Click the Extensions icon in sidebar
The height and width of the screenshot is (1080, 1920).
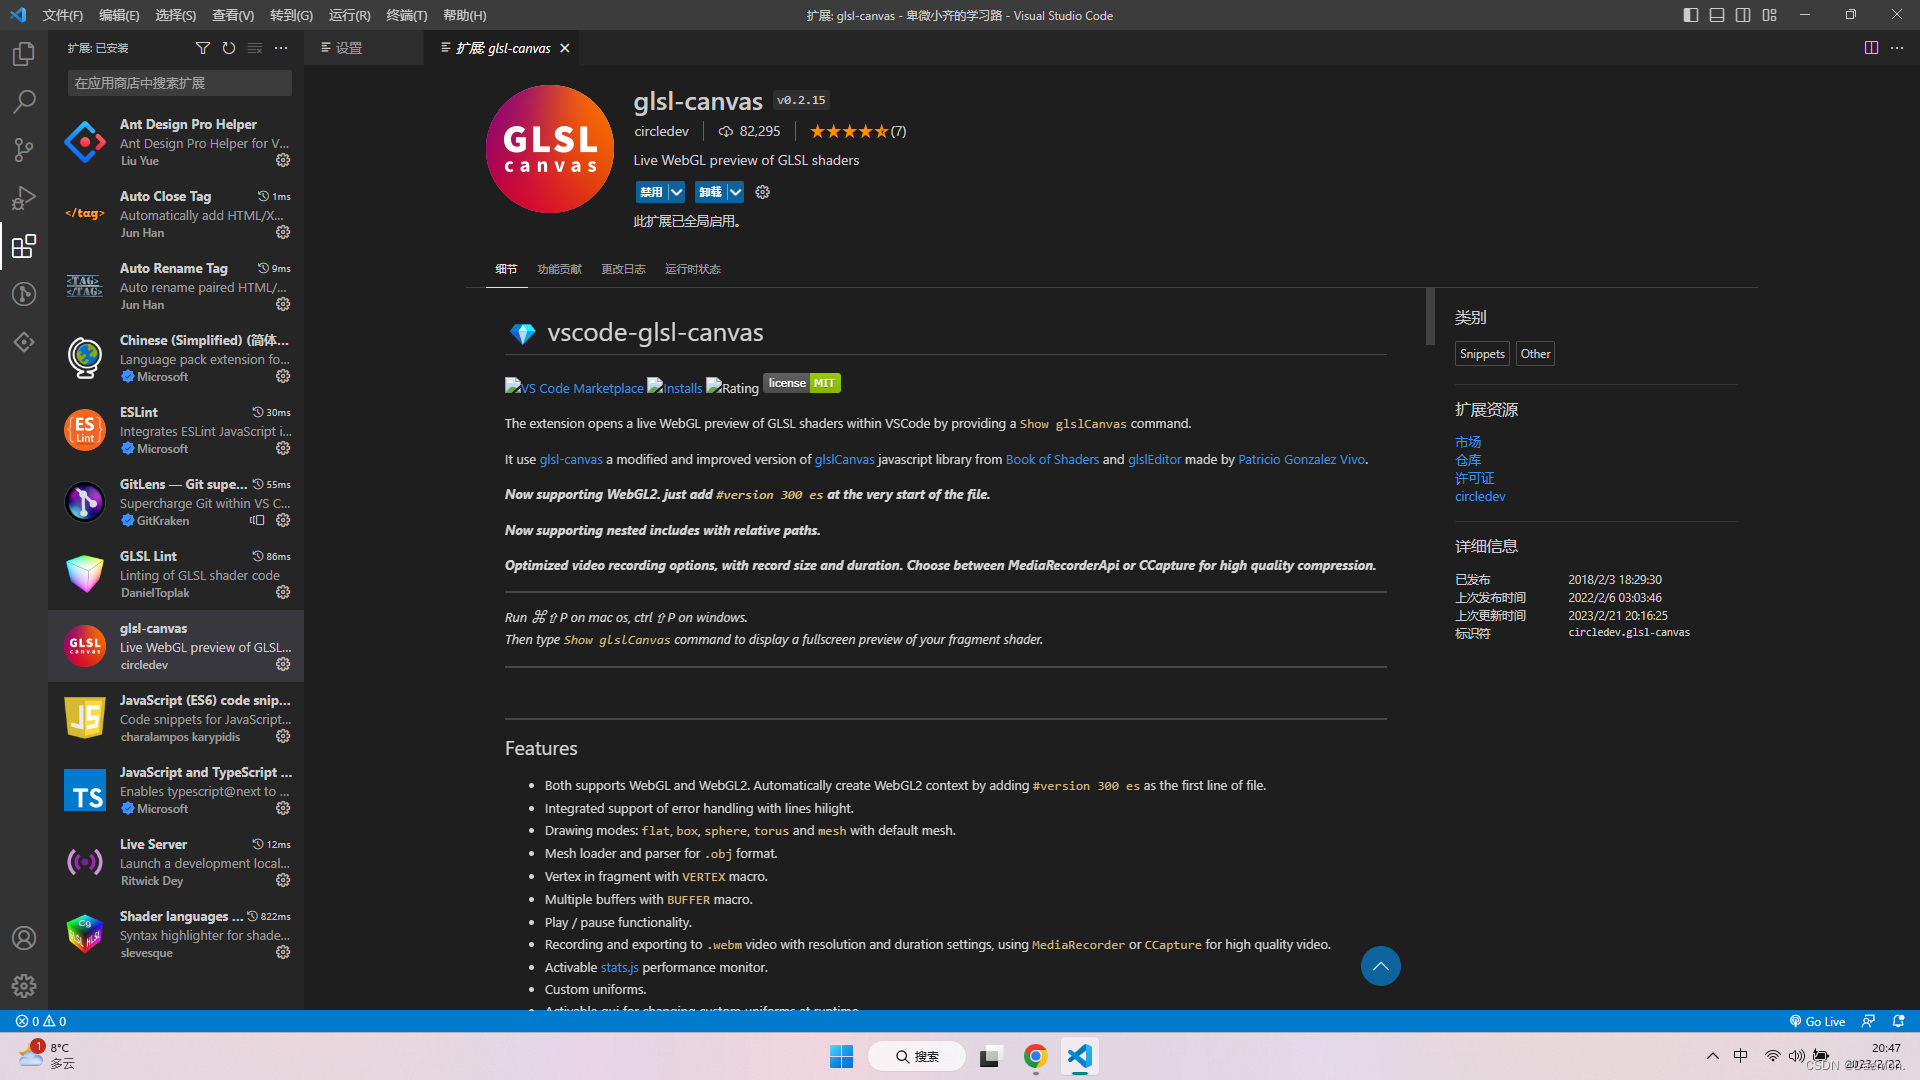tap(24, 245)
